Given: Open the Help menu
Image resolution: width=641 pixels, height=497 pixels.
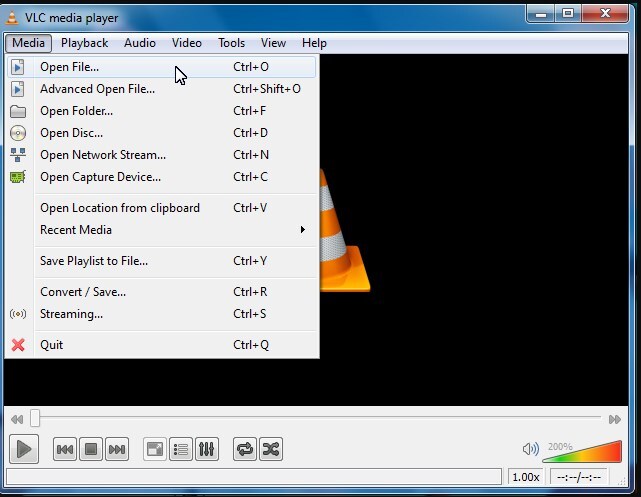Looking at the screenshot, I should click(314, 43).
